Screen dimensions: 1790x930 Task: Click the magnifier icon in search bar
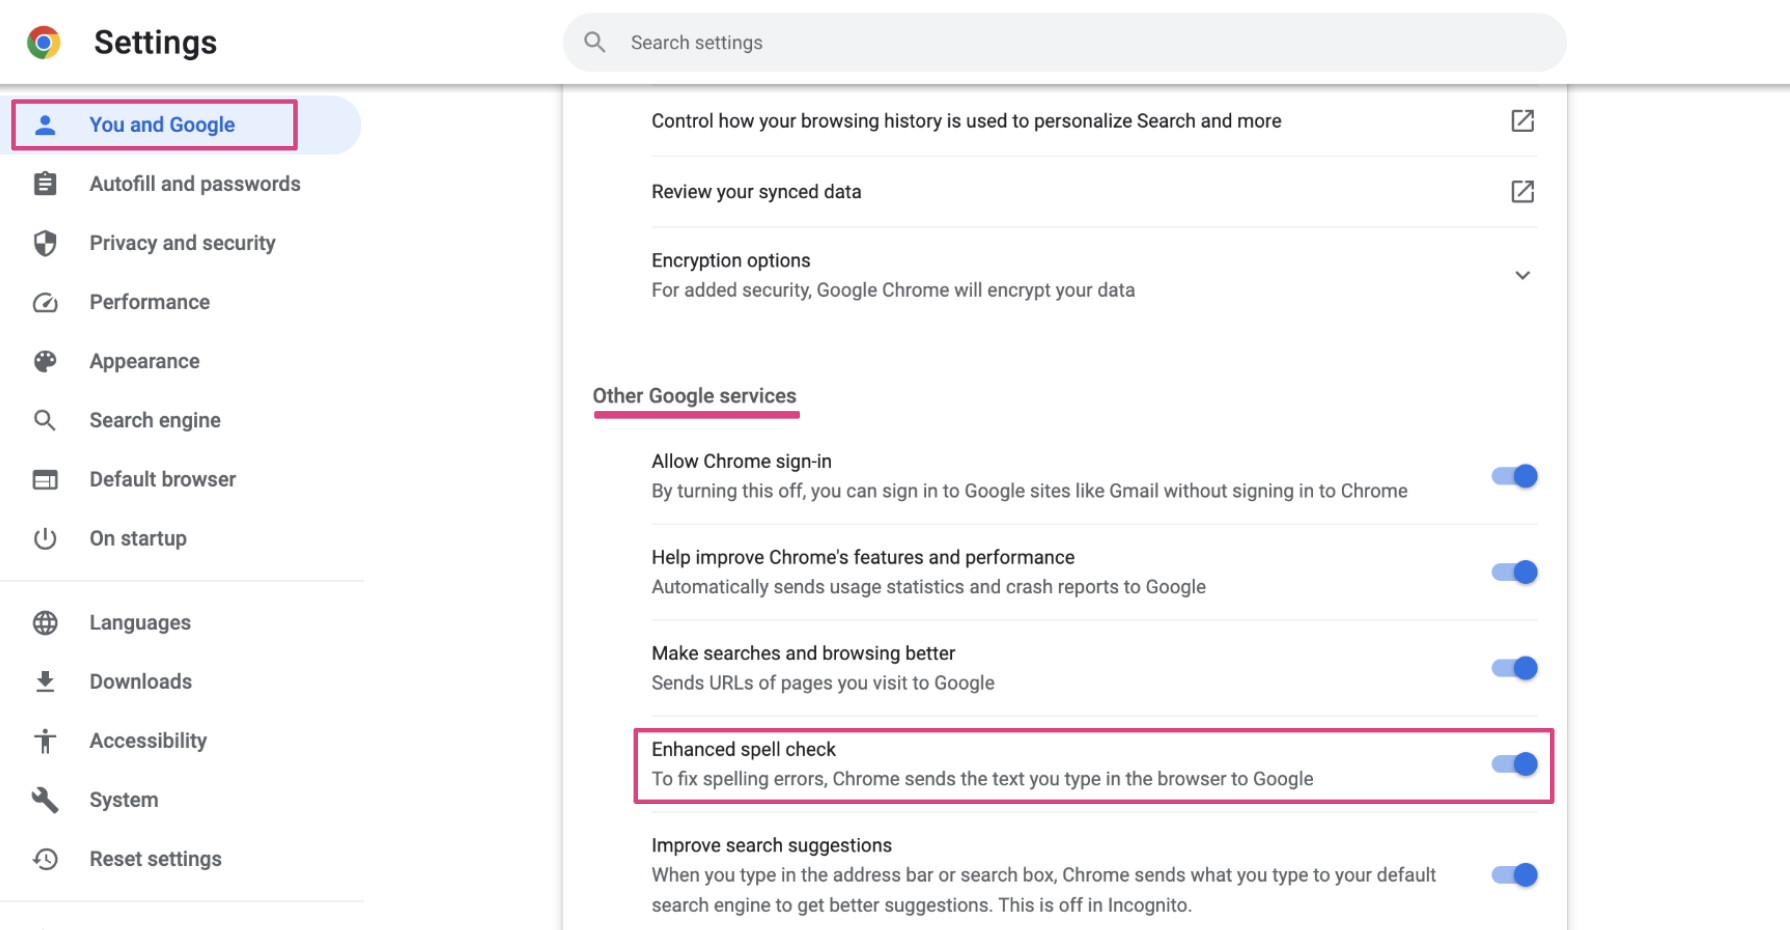(595, 42)
